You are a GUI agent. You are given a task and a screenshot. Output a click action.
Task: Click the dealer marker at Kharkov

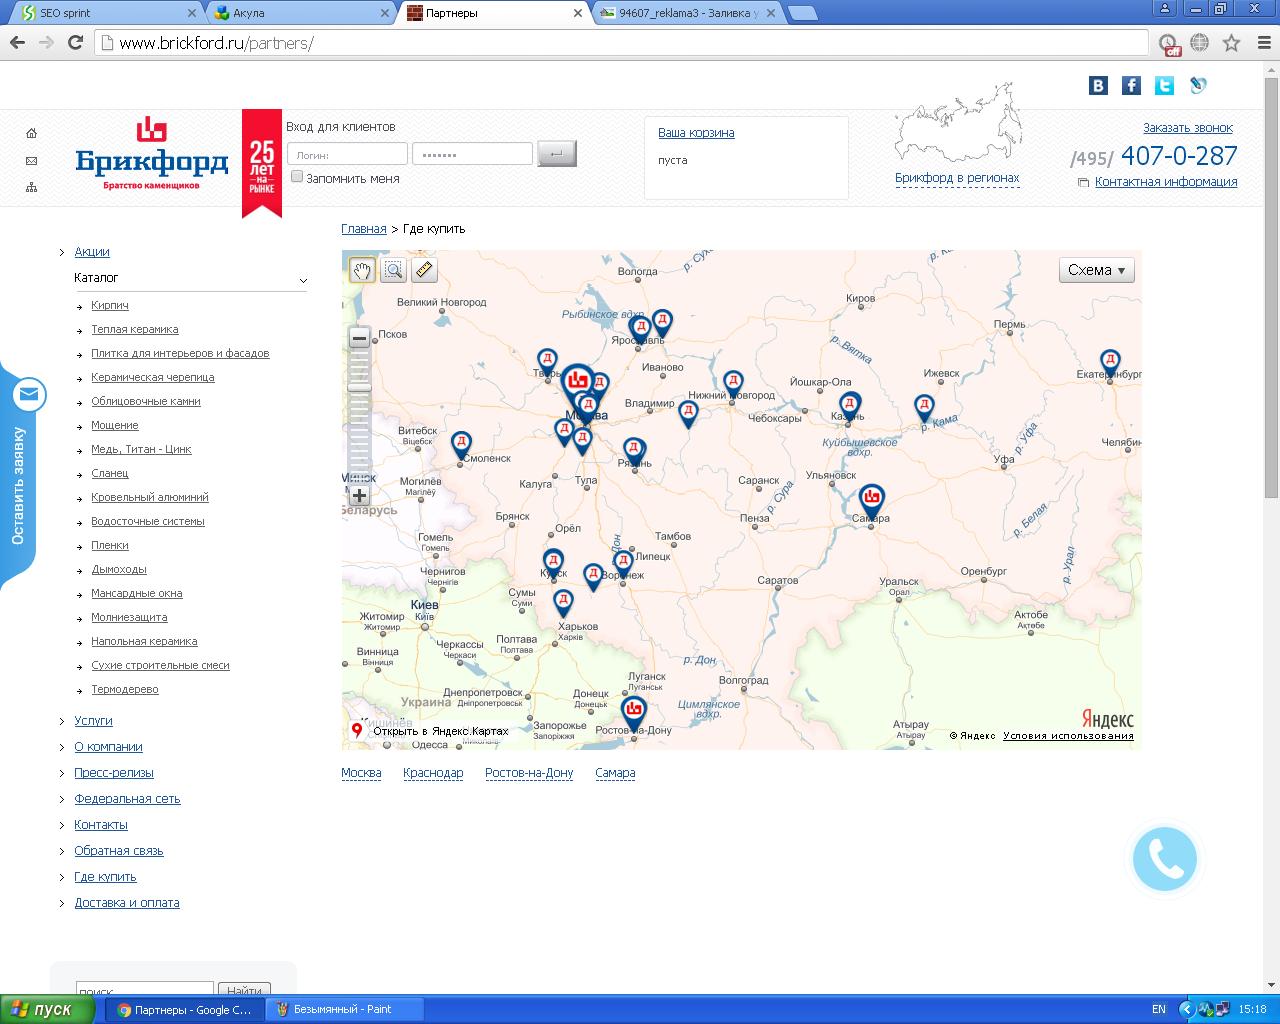tap(563, 604)
